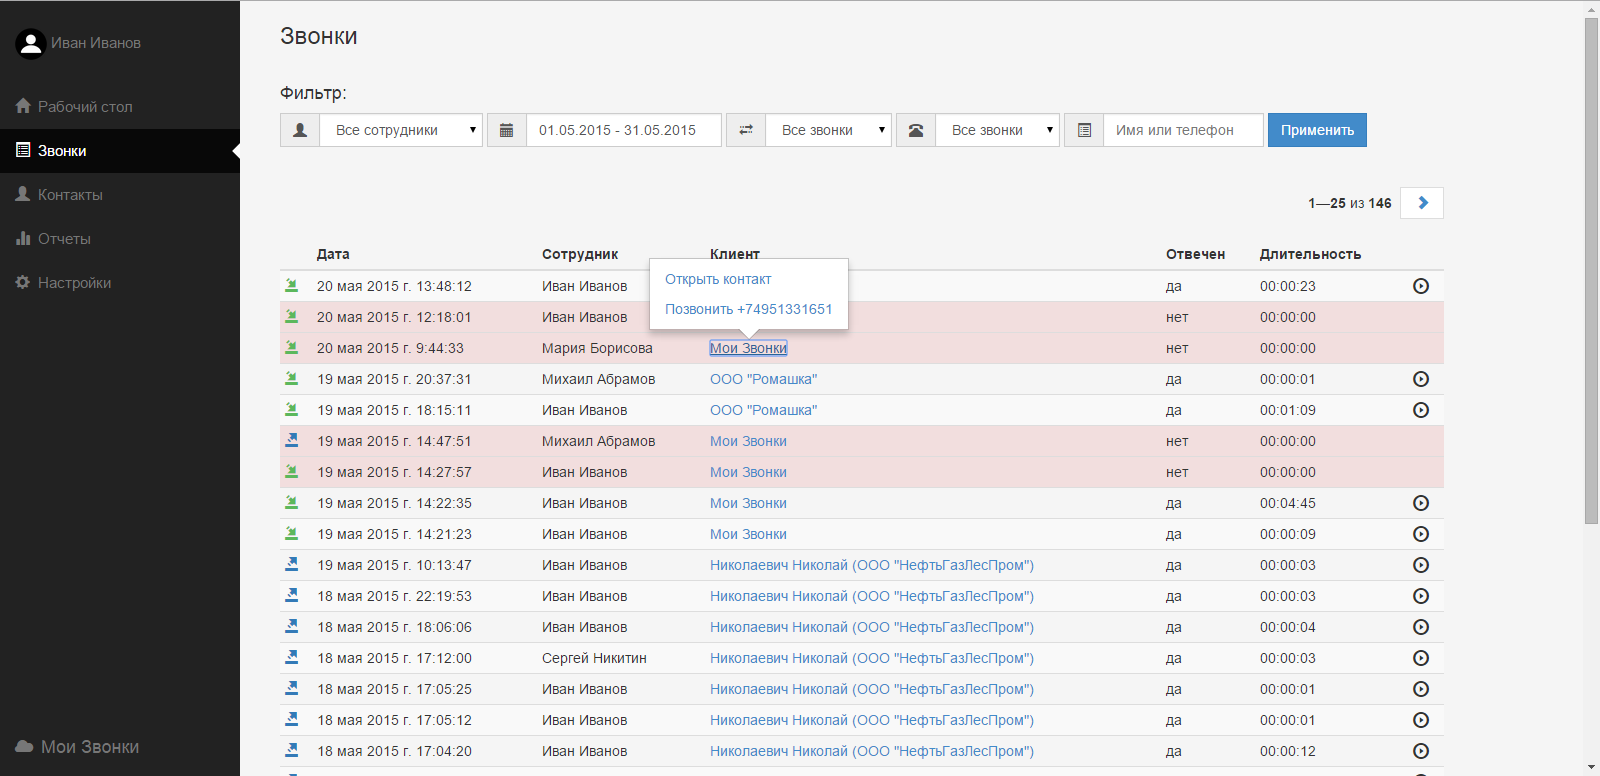Play recording of the 10:13:47 call
The height and width of the screenshot is (776, 1600).
tap(1421, 565)
